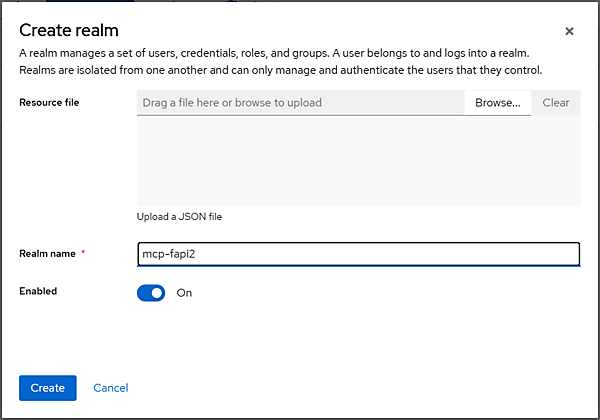This screenshot has height=420, width=600.
Task: Click the 'Drag a file here' filename field
Action: pyautogui.click(x=300, y=103)
